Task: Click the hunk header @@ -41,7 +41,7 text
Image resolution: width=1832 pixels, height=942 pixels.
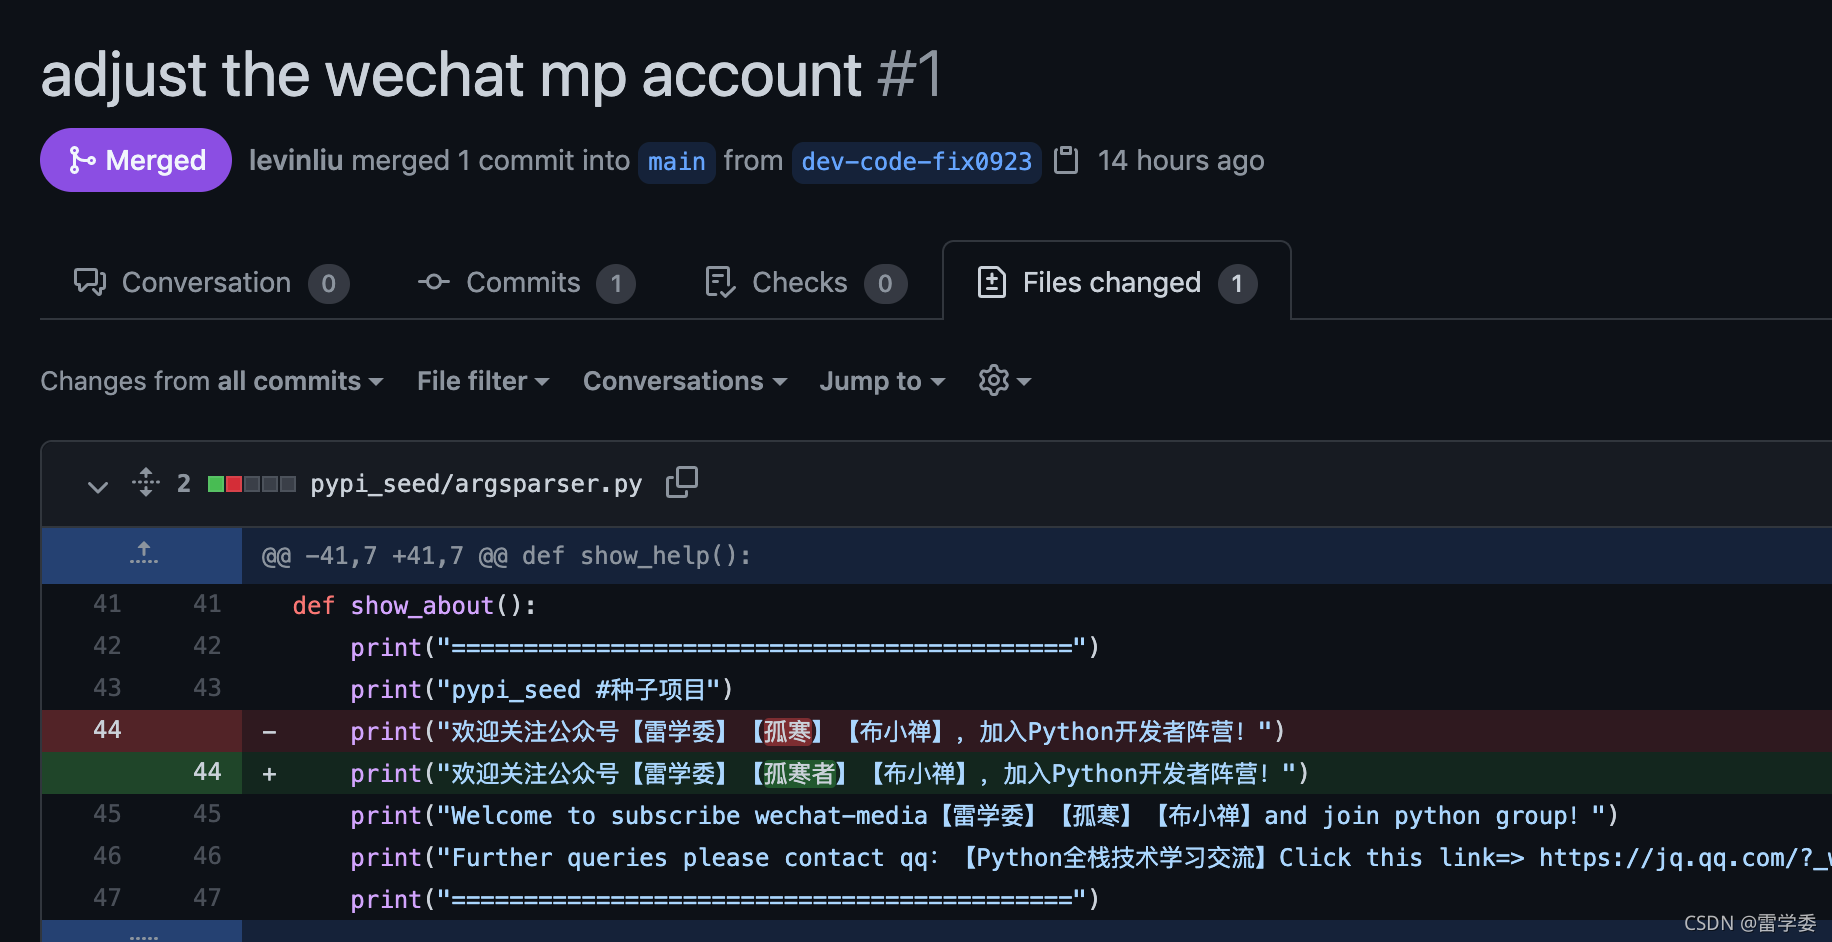Action: (x=506, y=555)
